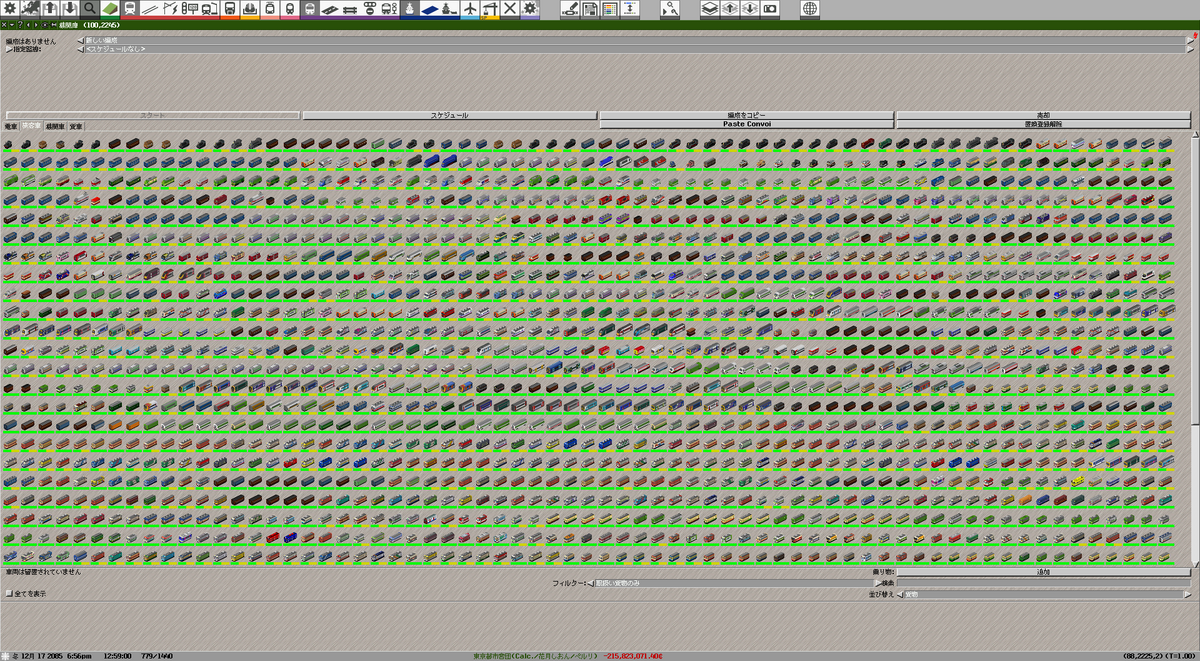
Task: Click the button below 売却
Action: point(1043,124)
